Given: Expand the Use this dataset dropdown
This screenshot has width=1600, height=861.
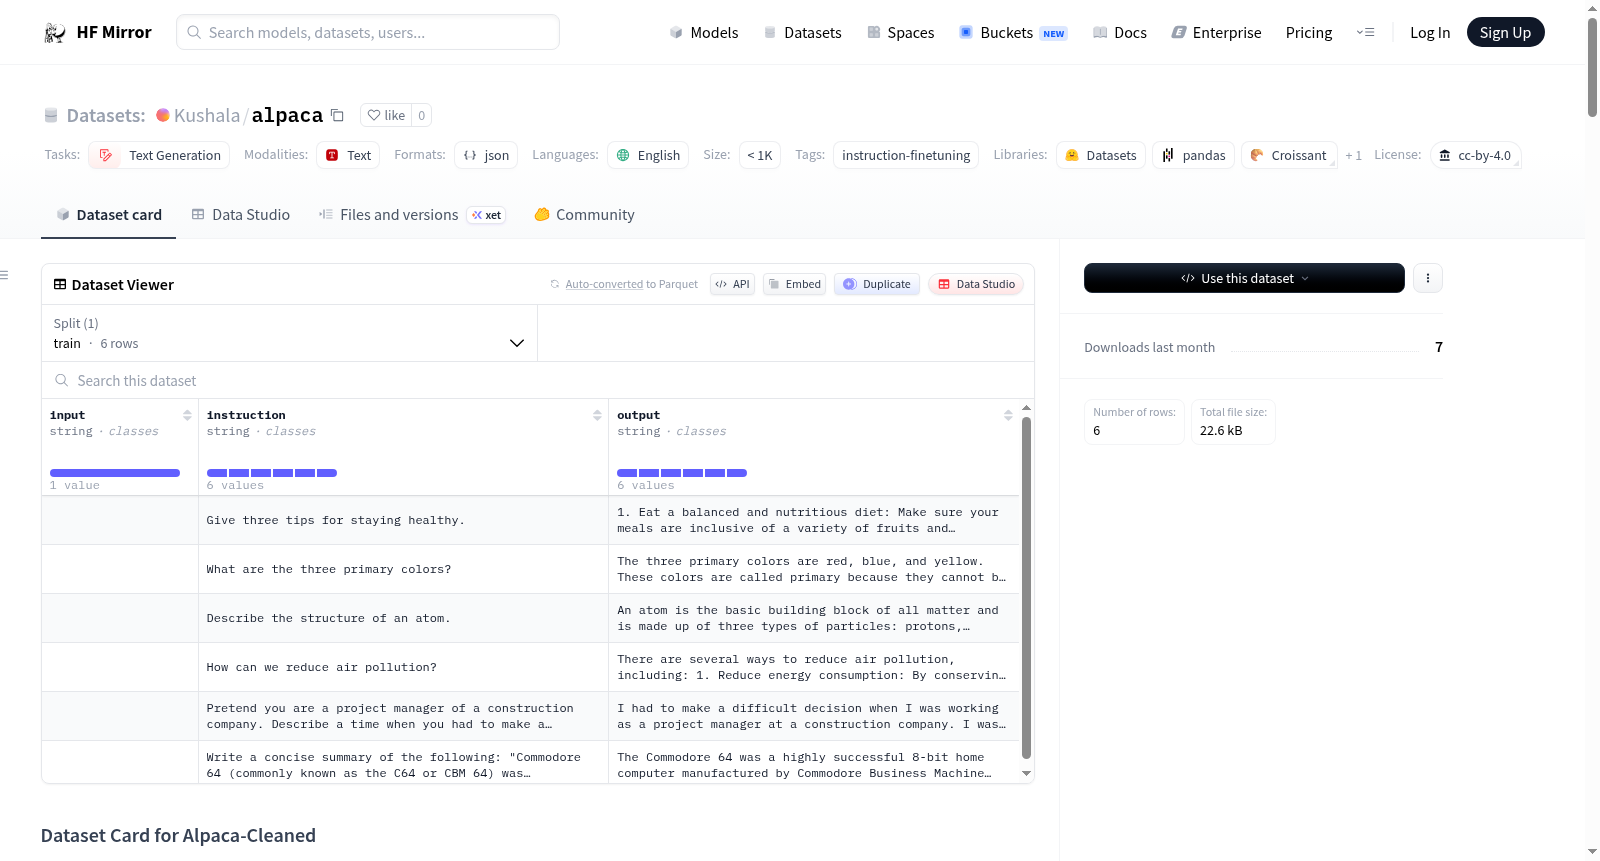Looking at the screenshot, I should 1244,278.
